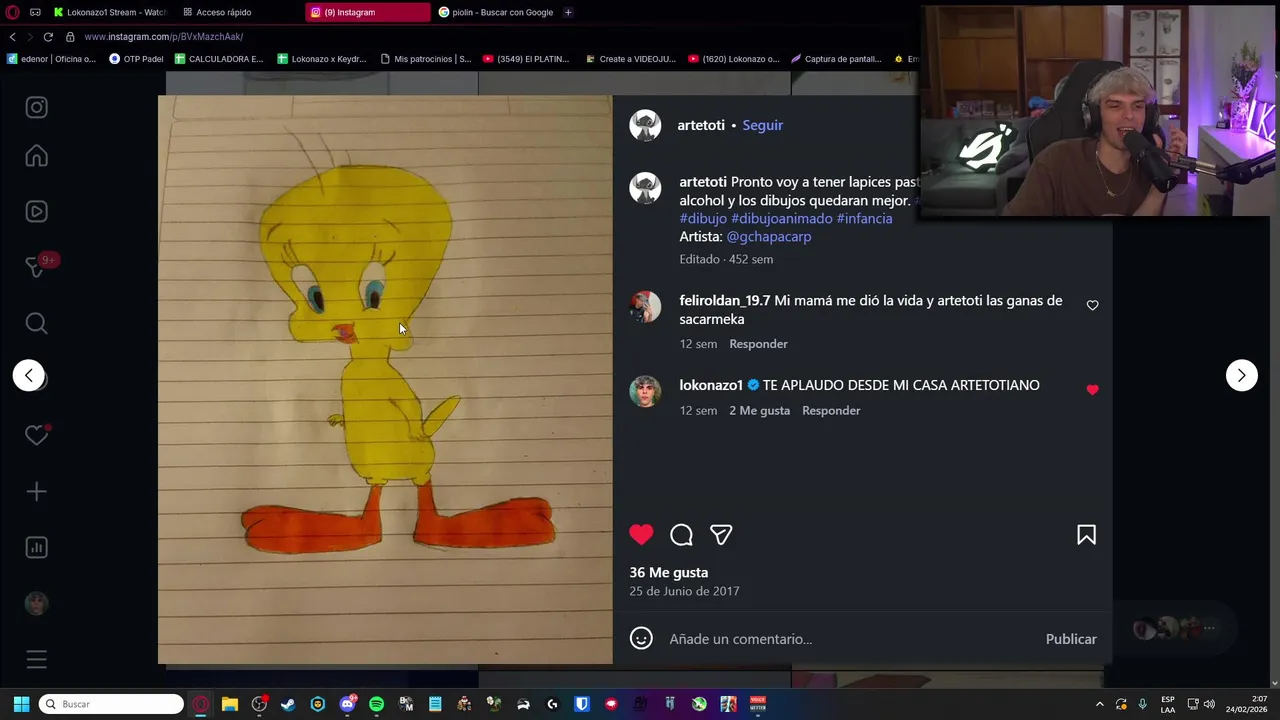This screenshot has height=720, width=1280.
Task: Open artetoti username in post header
Action: (x=701, y=125)
